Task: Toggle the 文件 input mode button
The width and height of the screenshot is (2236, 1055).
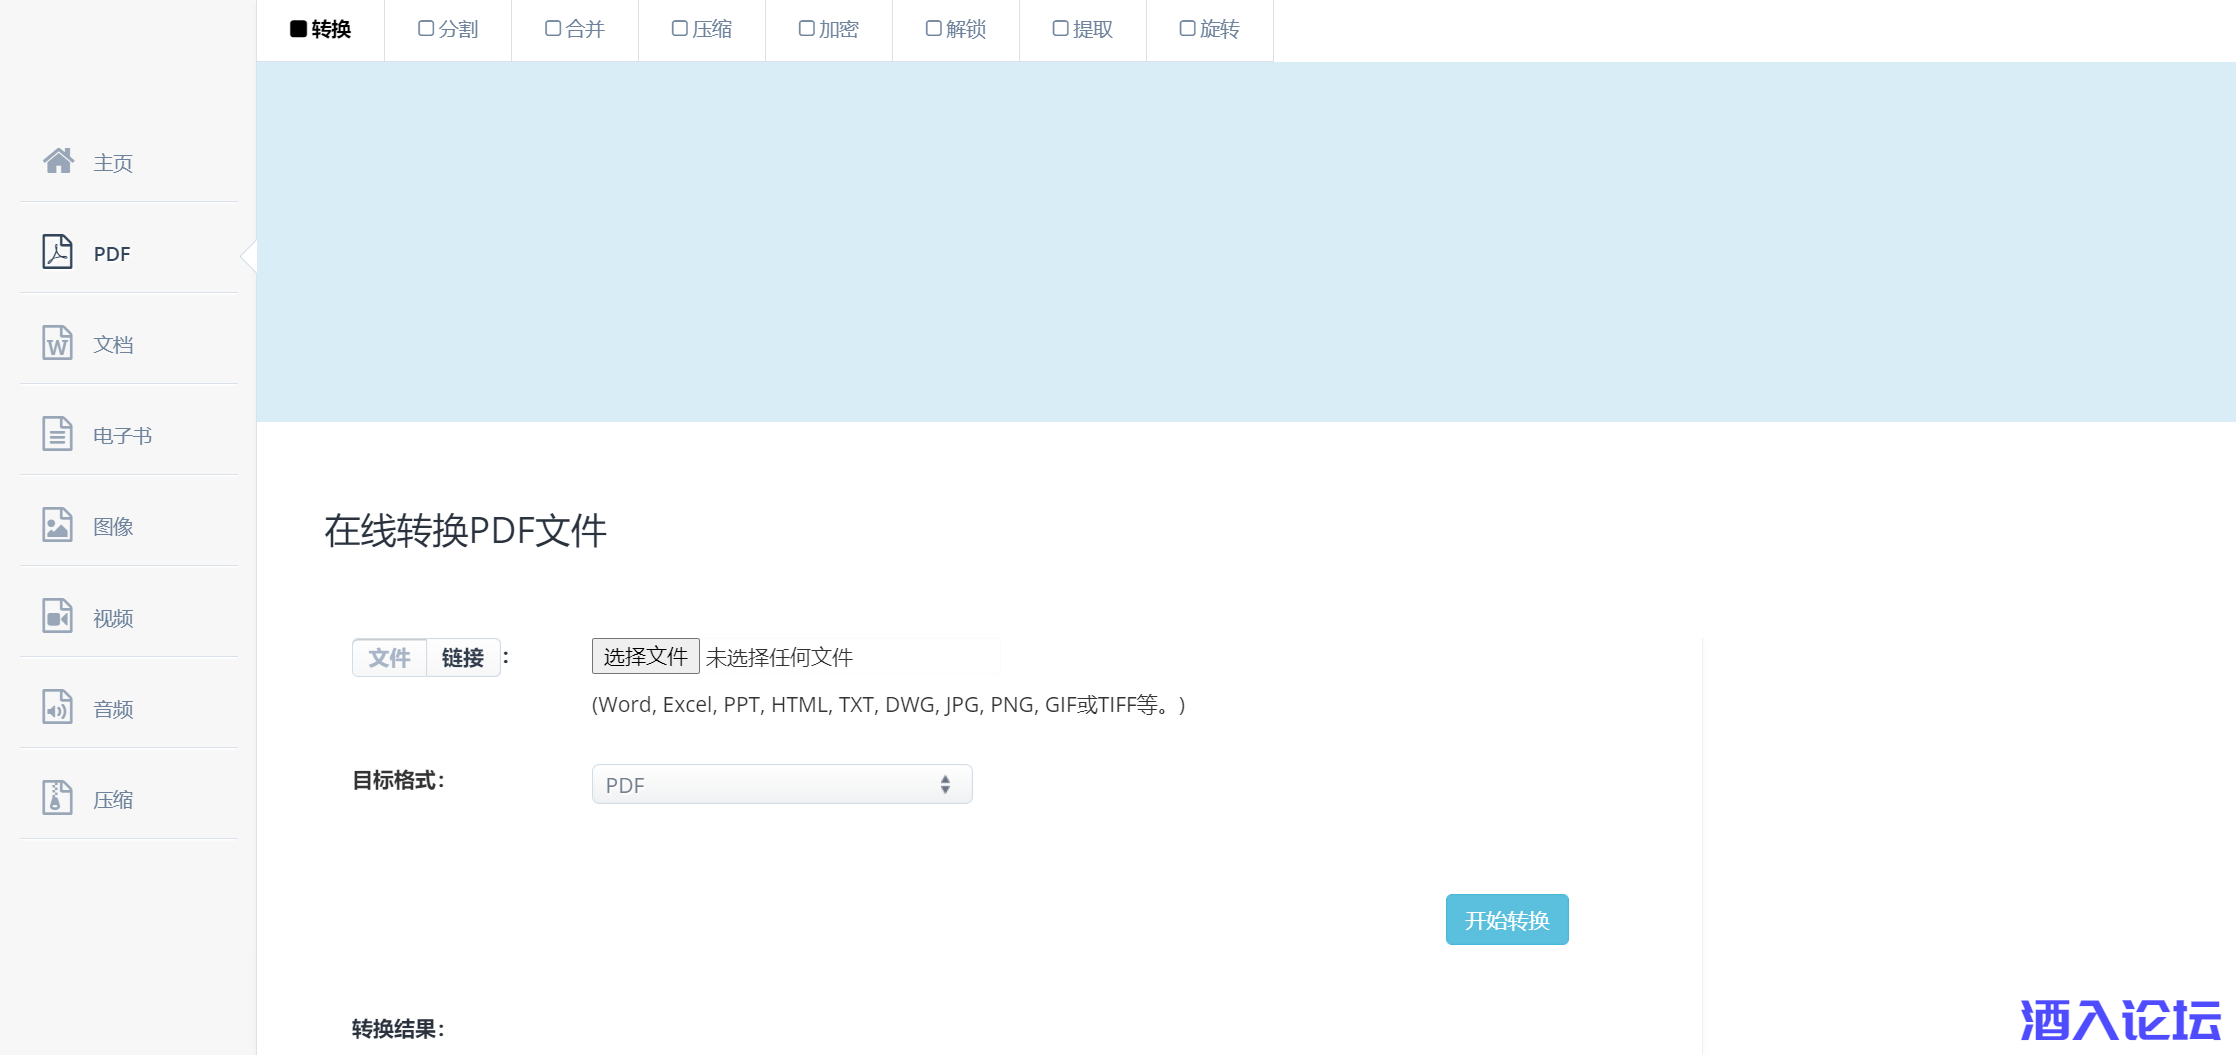Action: pos(389,658)
